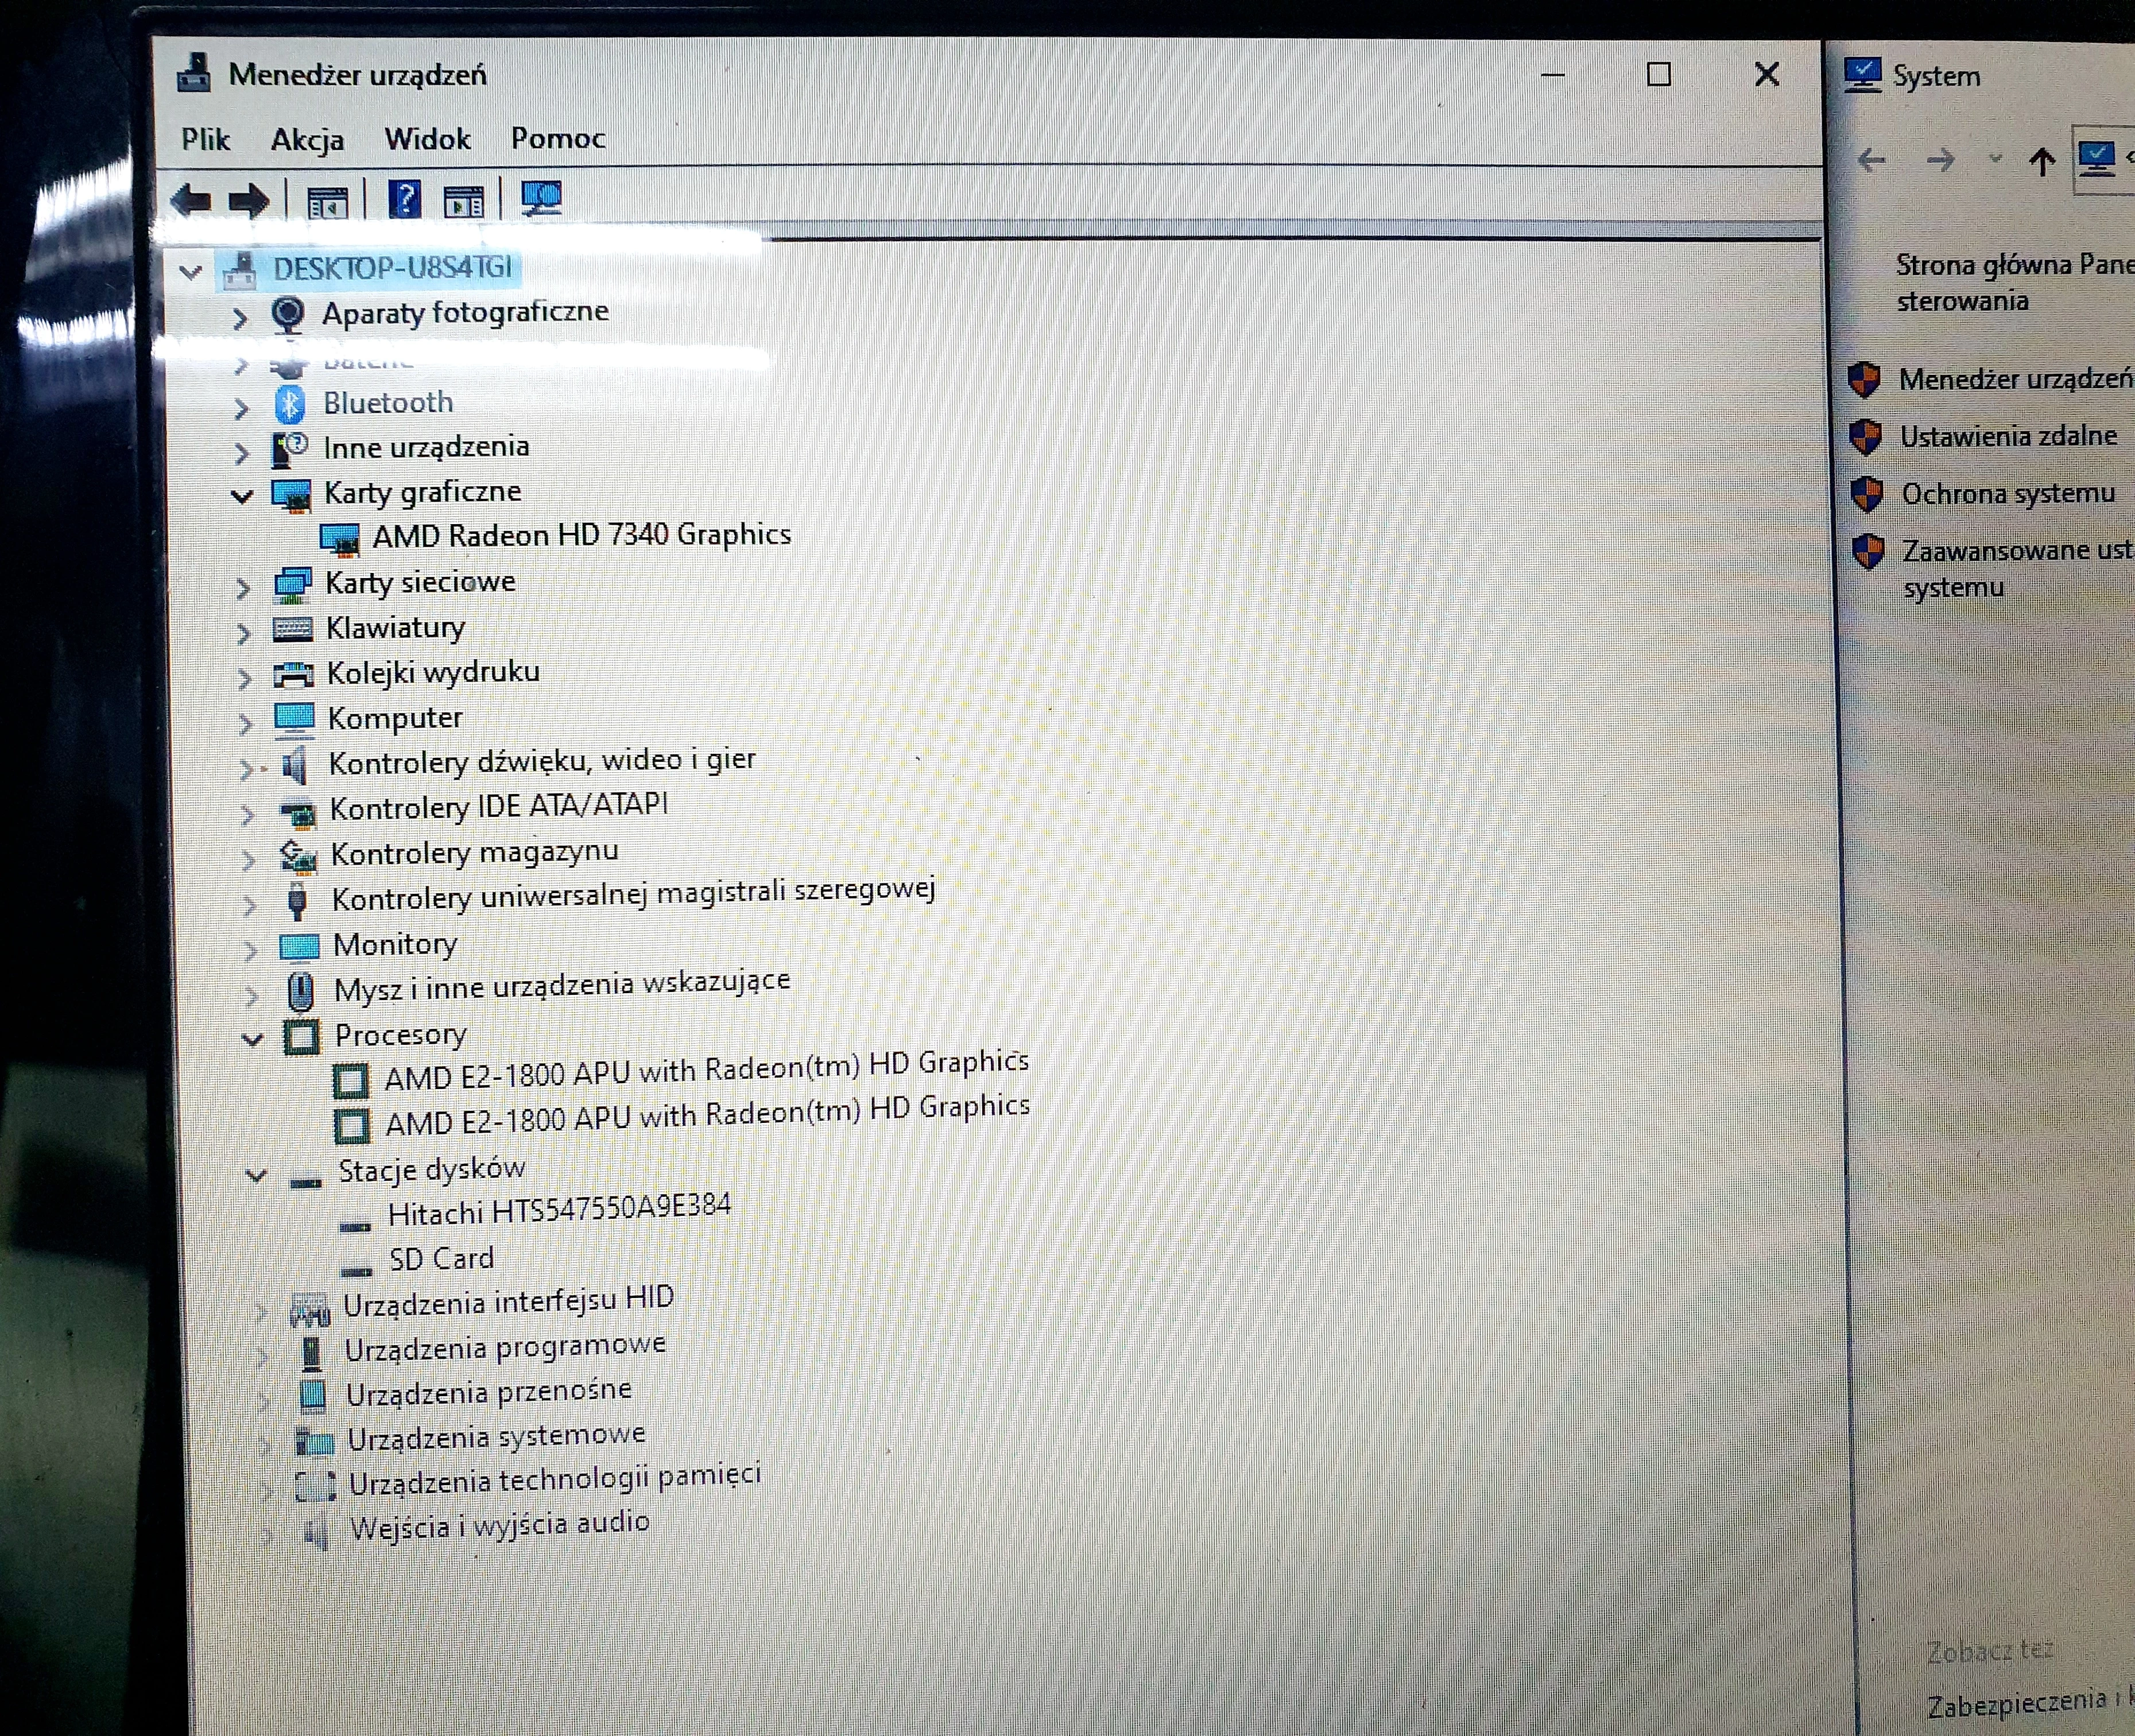This screenshot has width=2135, height=1736.
Task: Open the Widok menu
Action: coord(427,138)
